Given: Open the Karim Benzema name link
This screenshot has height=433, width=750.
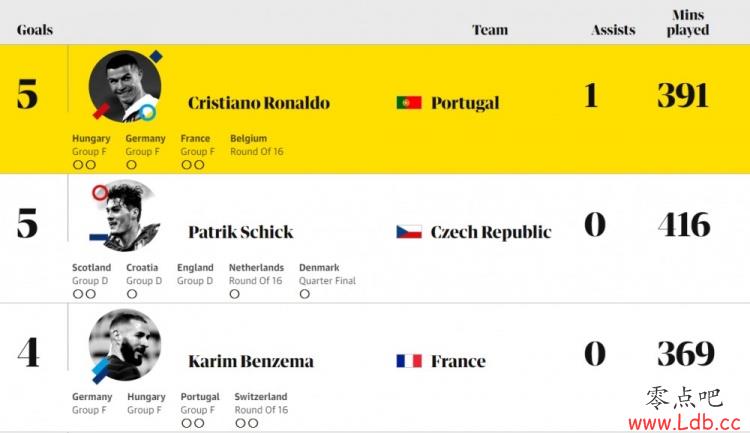Looking at the screenshot, I should (251, 361).
